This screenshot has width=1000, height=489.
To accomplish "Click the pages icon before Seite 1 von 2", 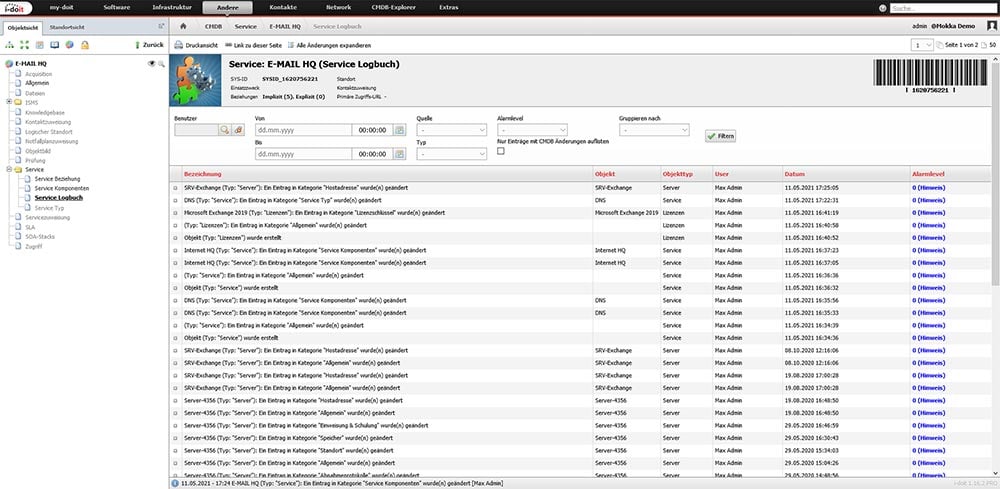I will tap(939, 45).
